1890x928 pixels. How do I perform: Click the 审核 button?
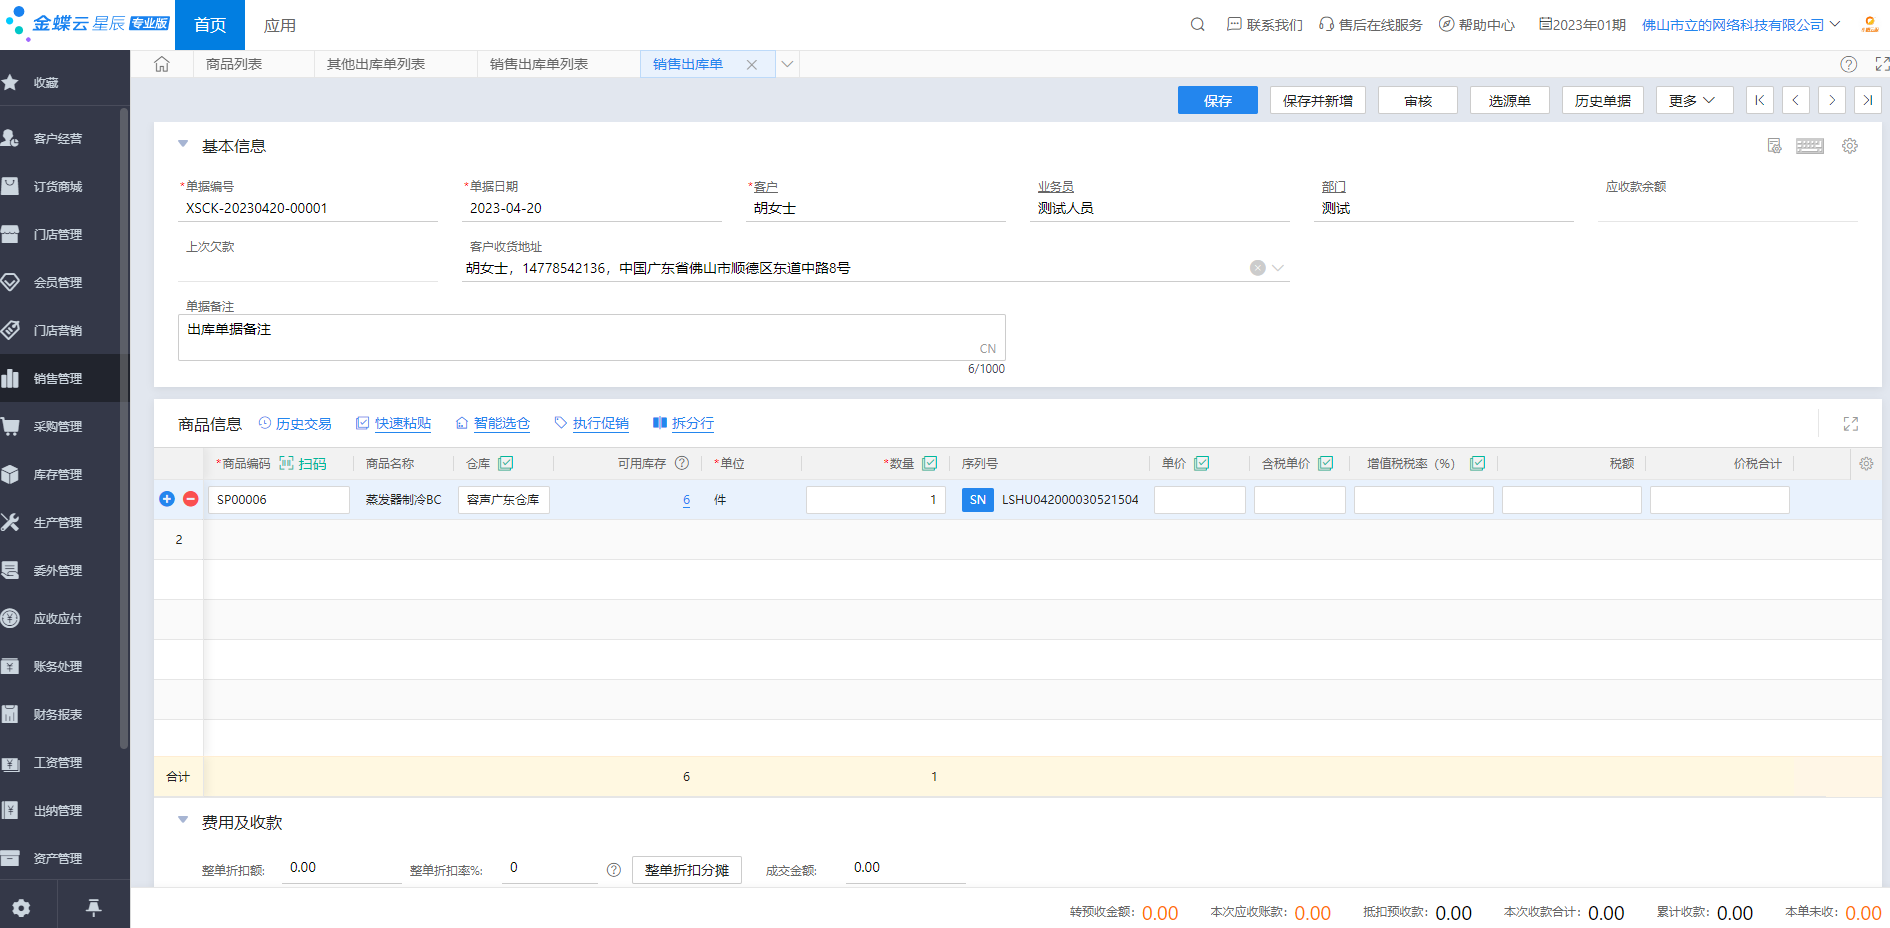[1418, 100]
